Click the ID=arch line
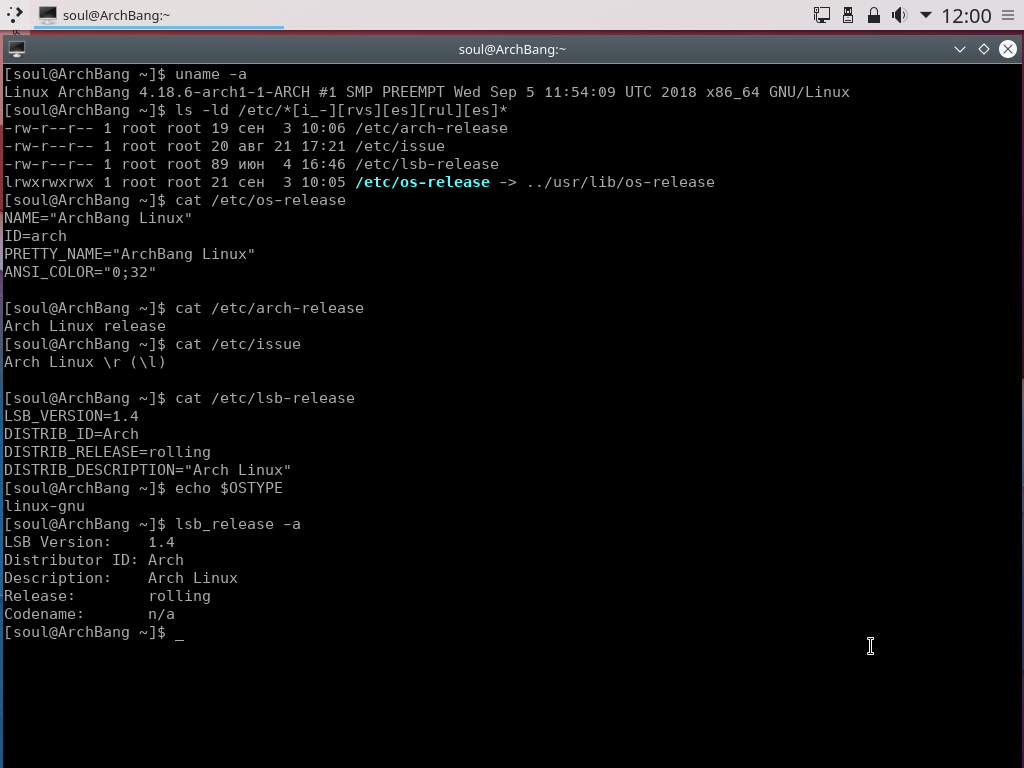The width and height of the screenshot is (1024, 768). 35,236
